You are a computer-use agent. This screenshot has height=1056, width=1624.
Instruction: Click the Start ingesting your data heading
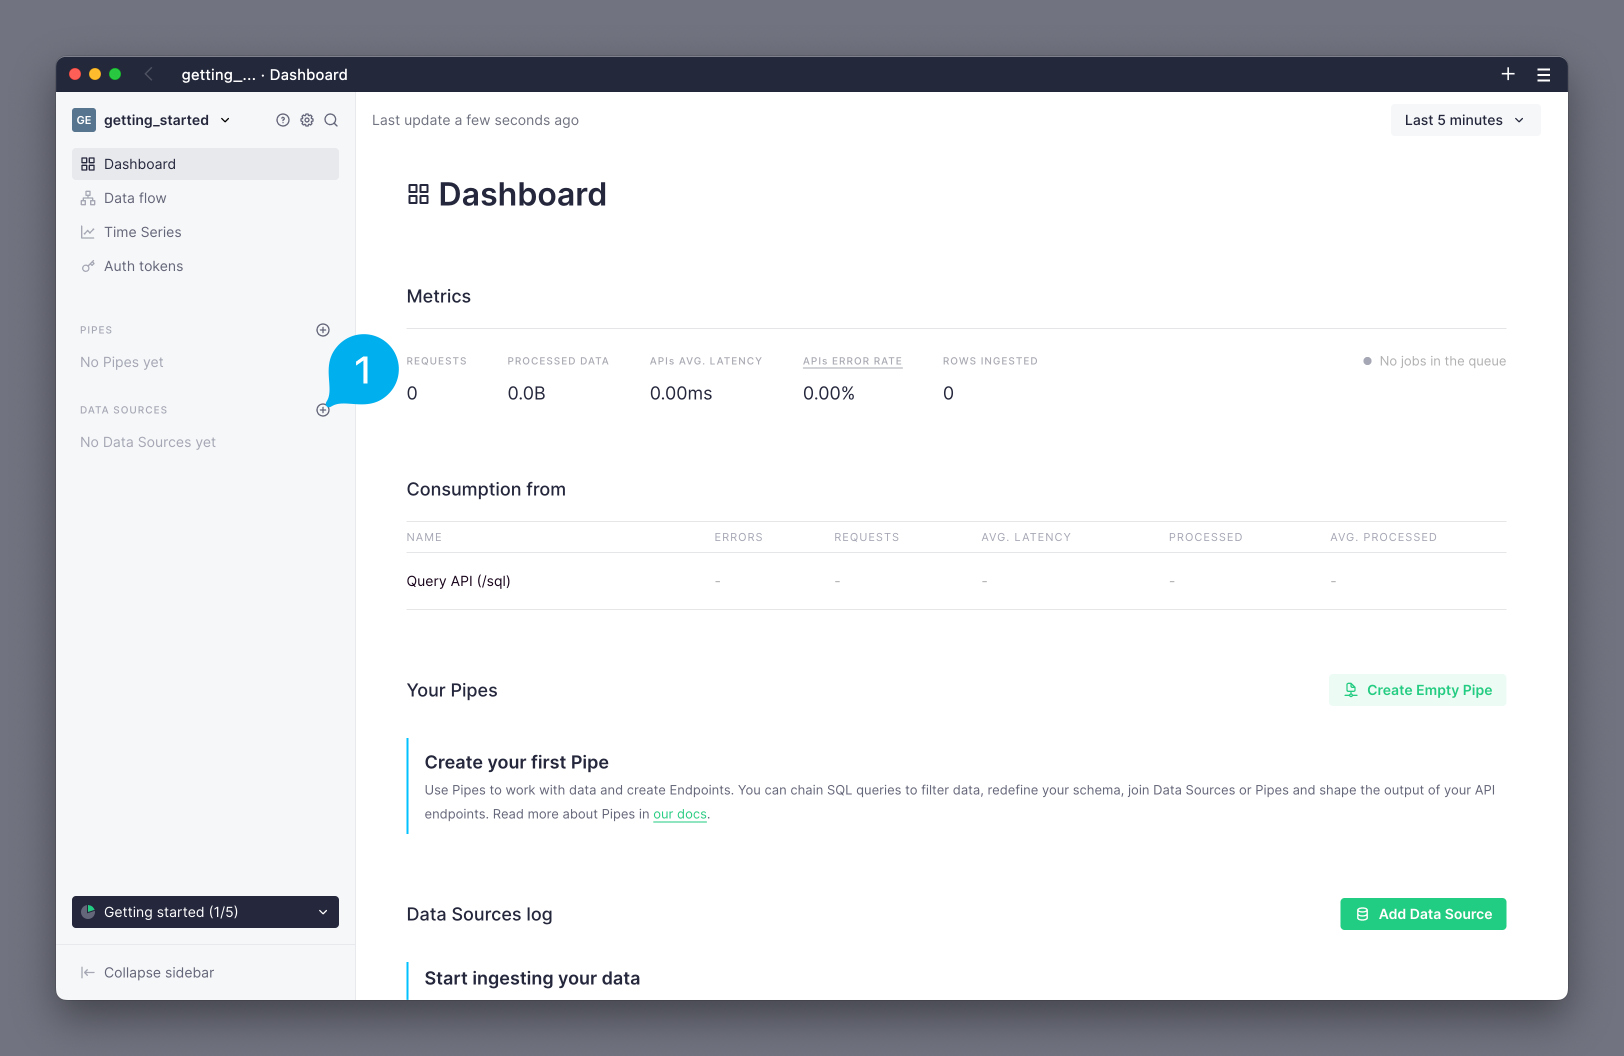click(532, 978)
